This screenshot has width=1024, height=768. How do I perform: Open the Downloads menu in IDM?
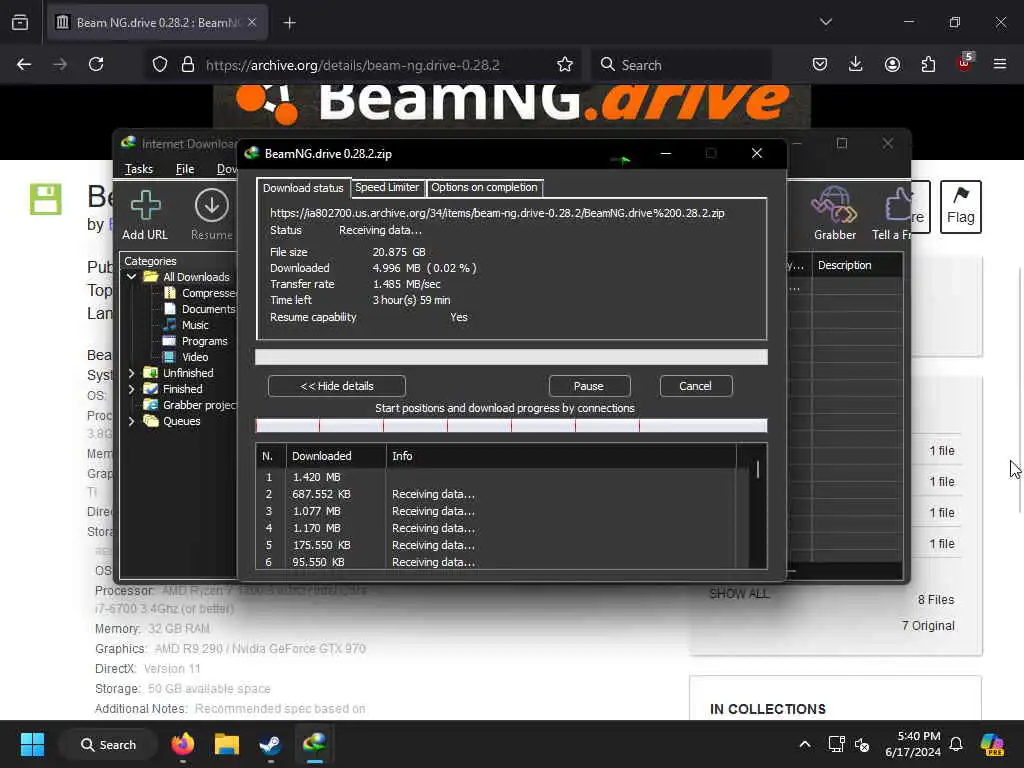(227, 169)
